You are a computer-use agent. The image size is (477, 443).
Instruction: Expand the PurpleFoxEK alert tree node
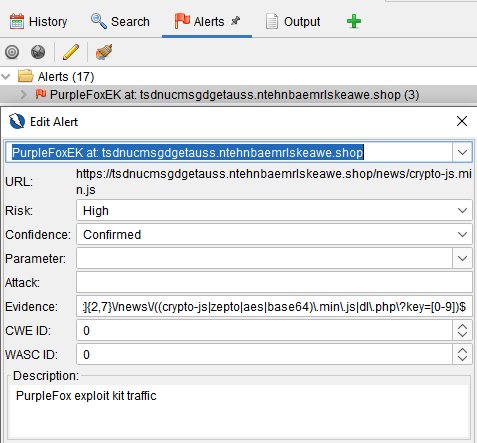[x=23, y=95]
